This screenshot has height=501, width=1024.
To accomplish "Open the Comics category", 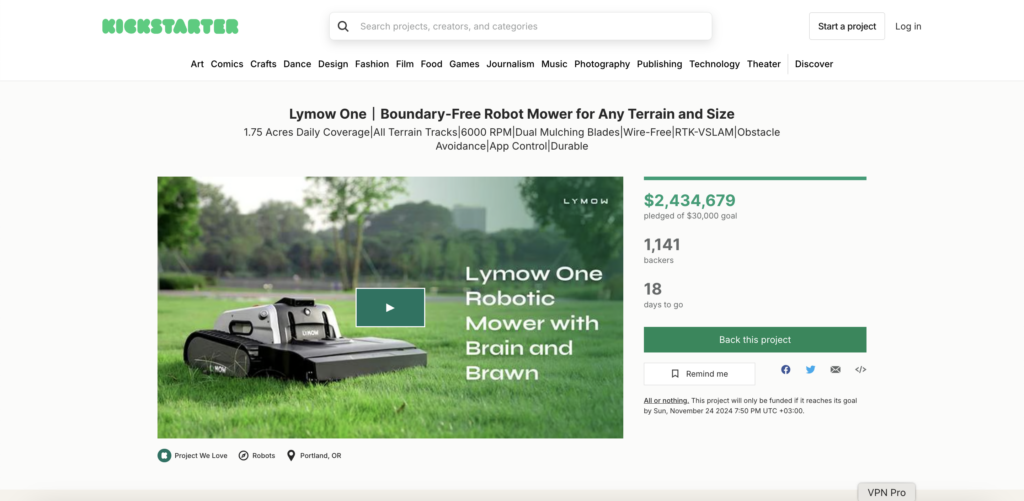I will point(227,64).
